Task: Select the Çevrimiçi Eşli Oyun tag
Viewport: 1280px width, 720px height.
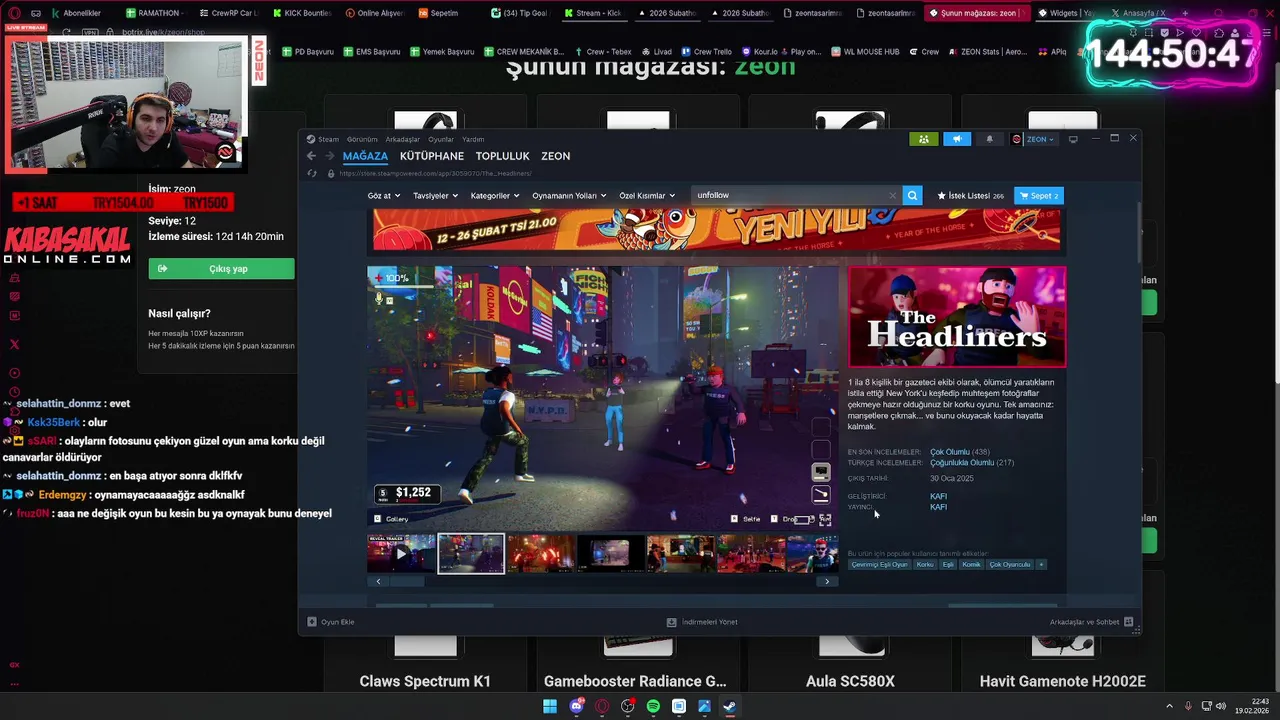Action: pyautogui.click(x=880, y=564)
